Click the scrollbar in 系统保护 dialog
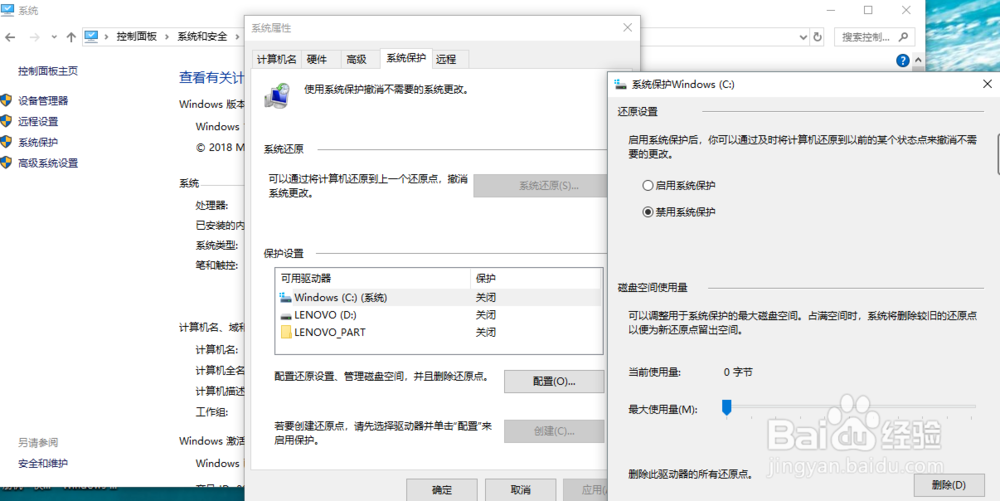The height and width of the screenshot is (501, 1000). (x=997, y=156)
